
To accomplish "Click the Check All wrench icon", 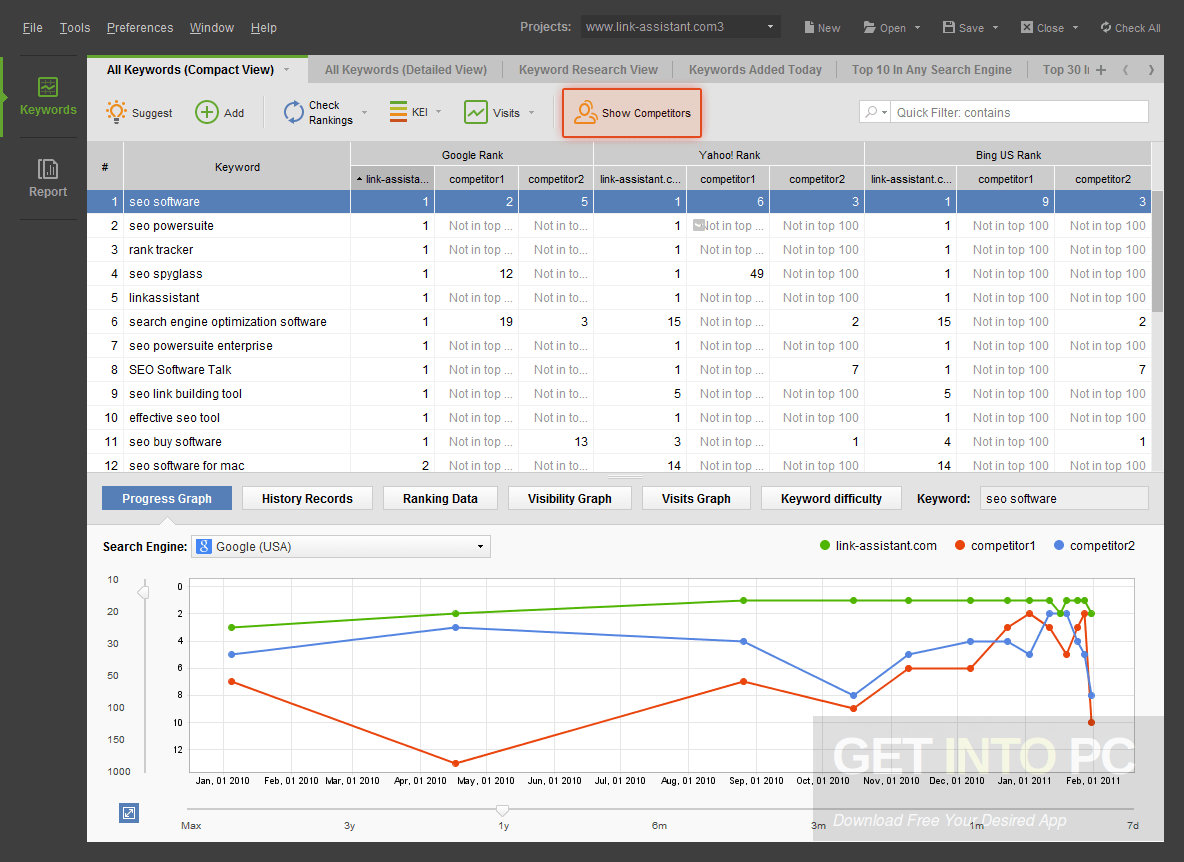I will pos(1105,27).
